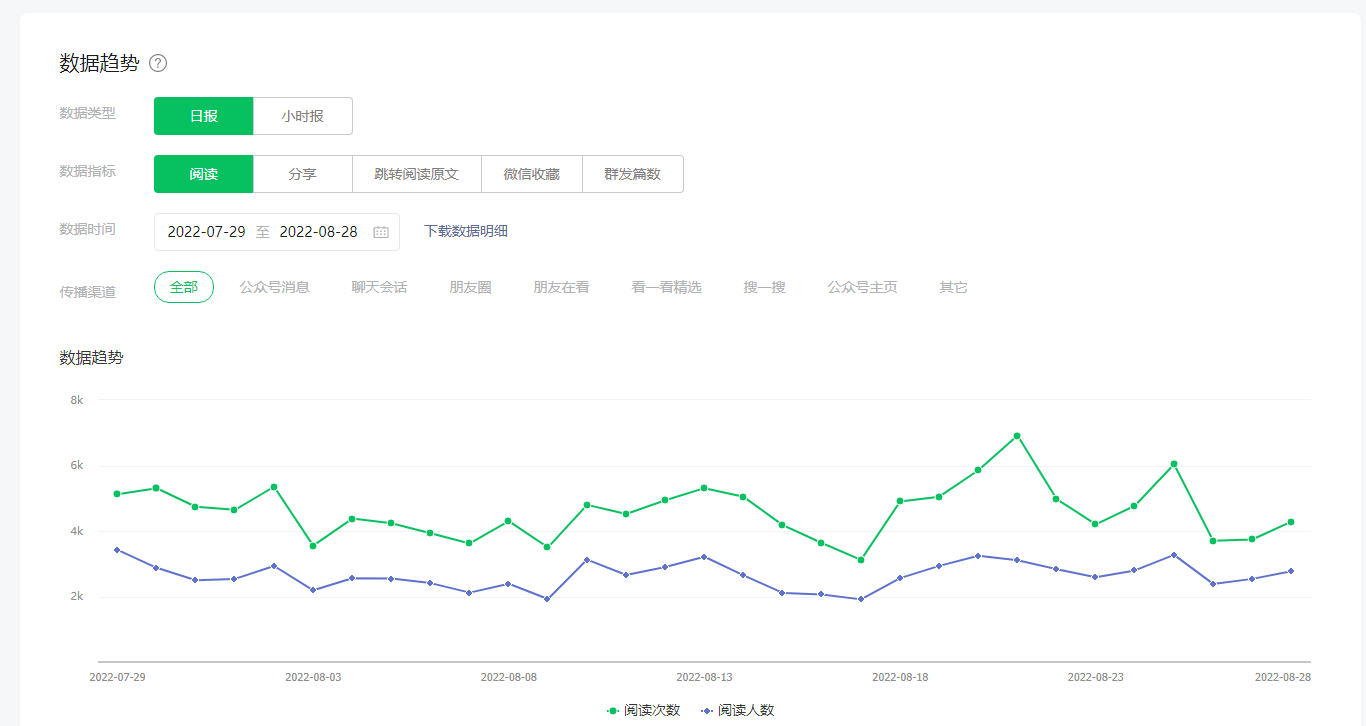Click the end date 2022-08-28
Screen dimensions: 1366x726
[318, 232]
